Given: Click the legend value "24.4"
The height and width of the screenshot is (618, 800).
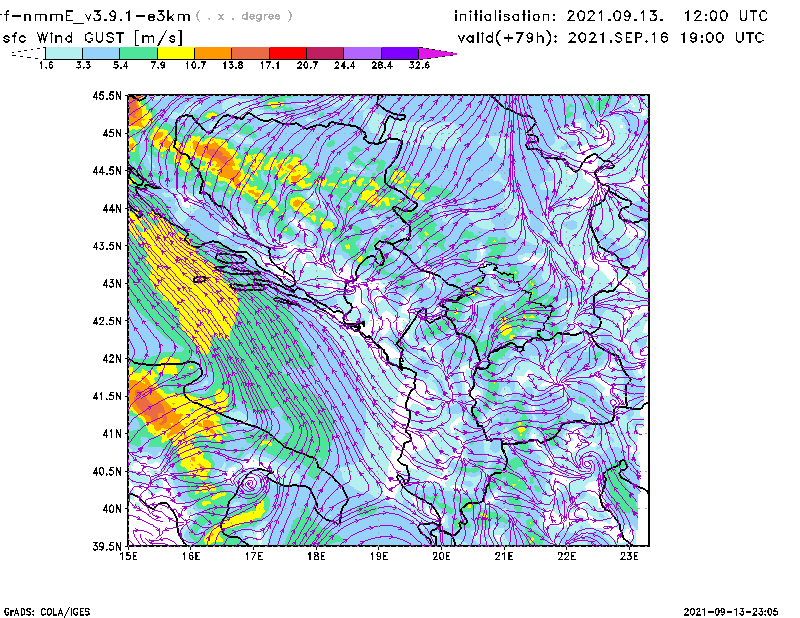Looking at the screenshot, I should (344, 65).
